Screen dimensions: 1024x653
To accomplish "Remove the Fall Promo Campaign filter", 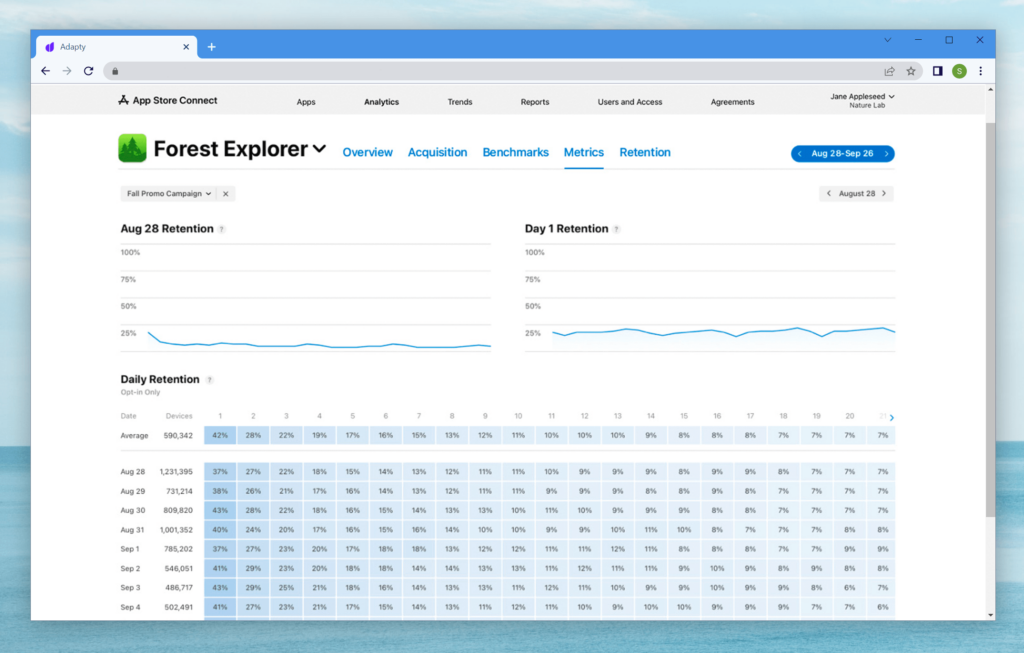I will point(226,194).
